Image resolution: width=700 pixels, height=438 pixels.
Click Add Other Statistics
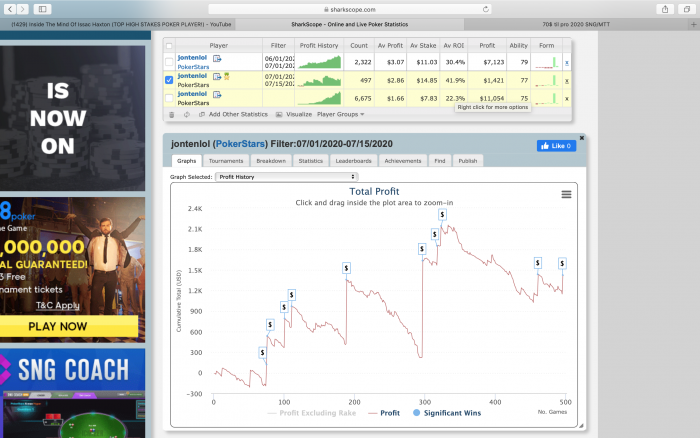233,114
